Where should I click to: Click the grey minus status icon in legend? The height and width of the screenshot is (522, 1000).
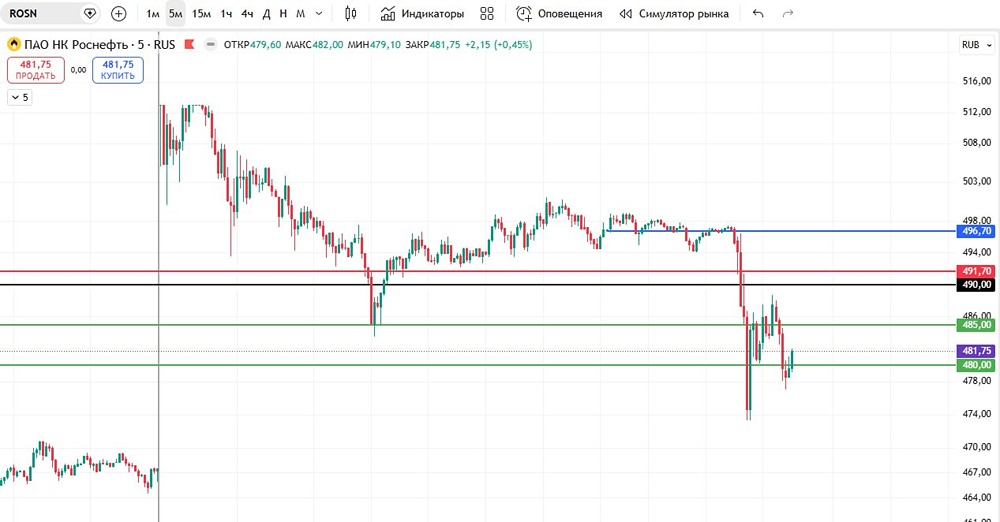[210, 45]
